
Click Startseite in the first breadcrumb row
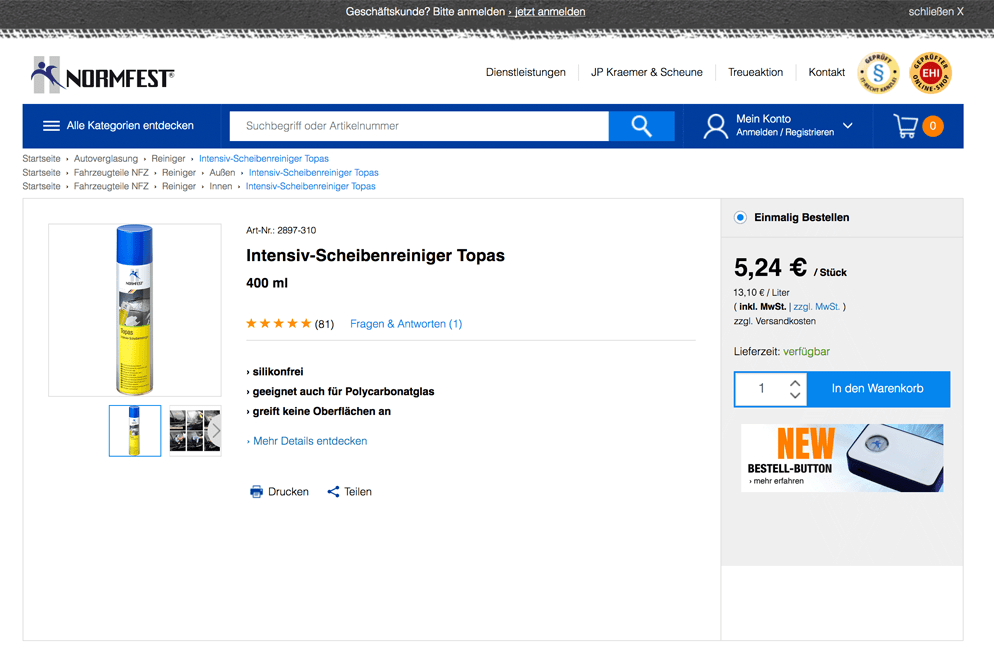click(x=41, y=159)
